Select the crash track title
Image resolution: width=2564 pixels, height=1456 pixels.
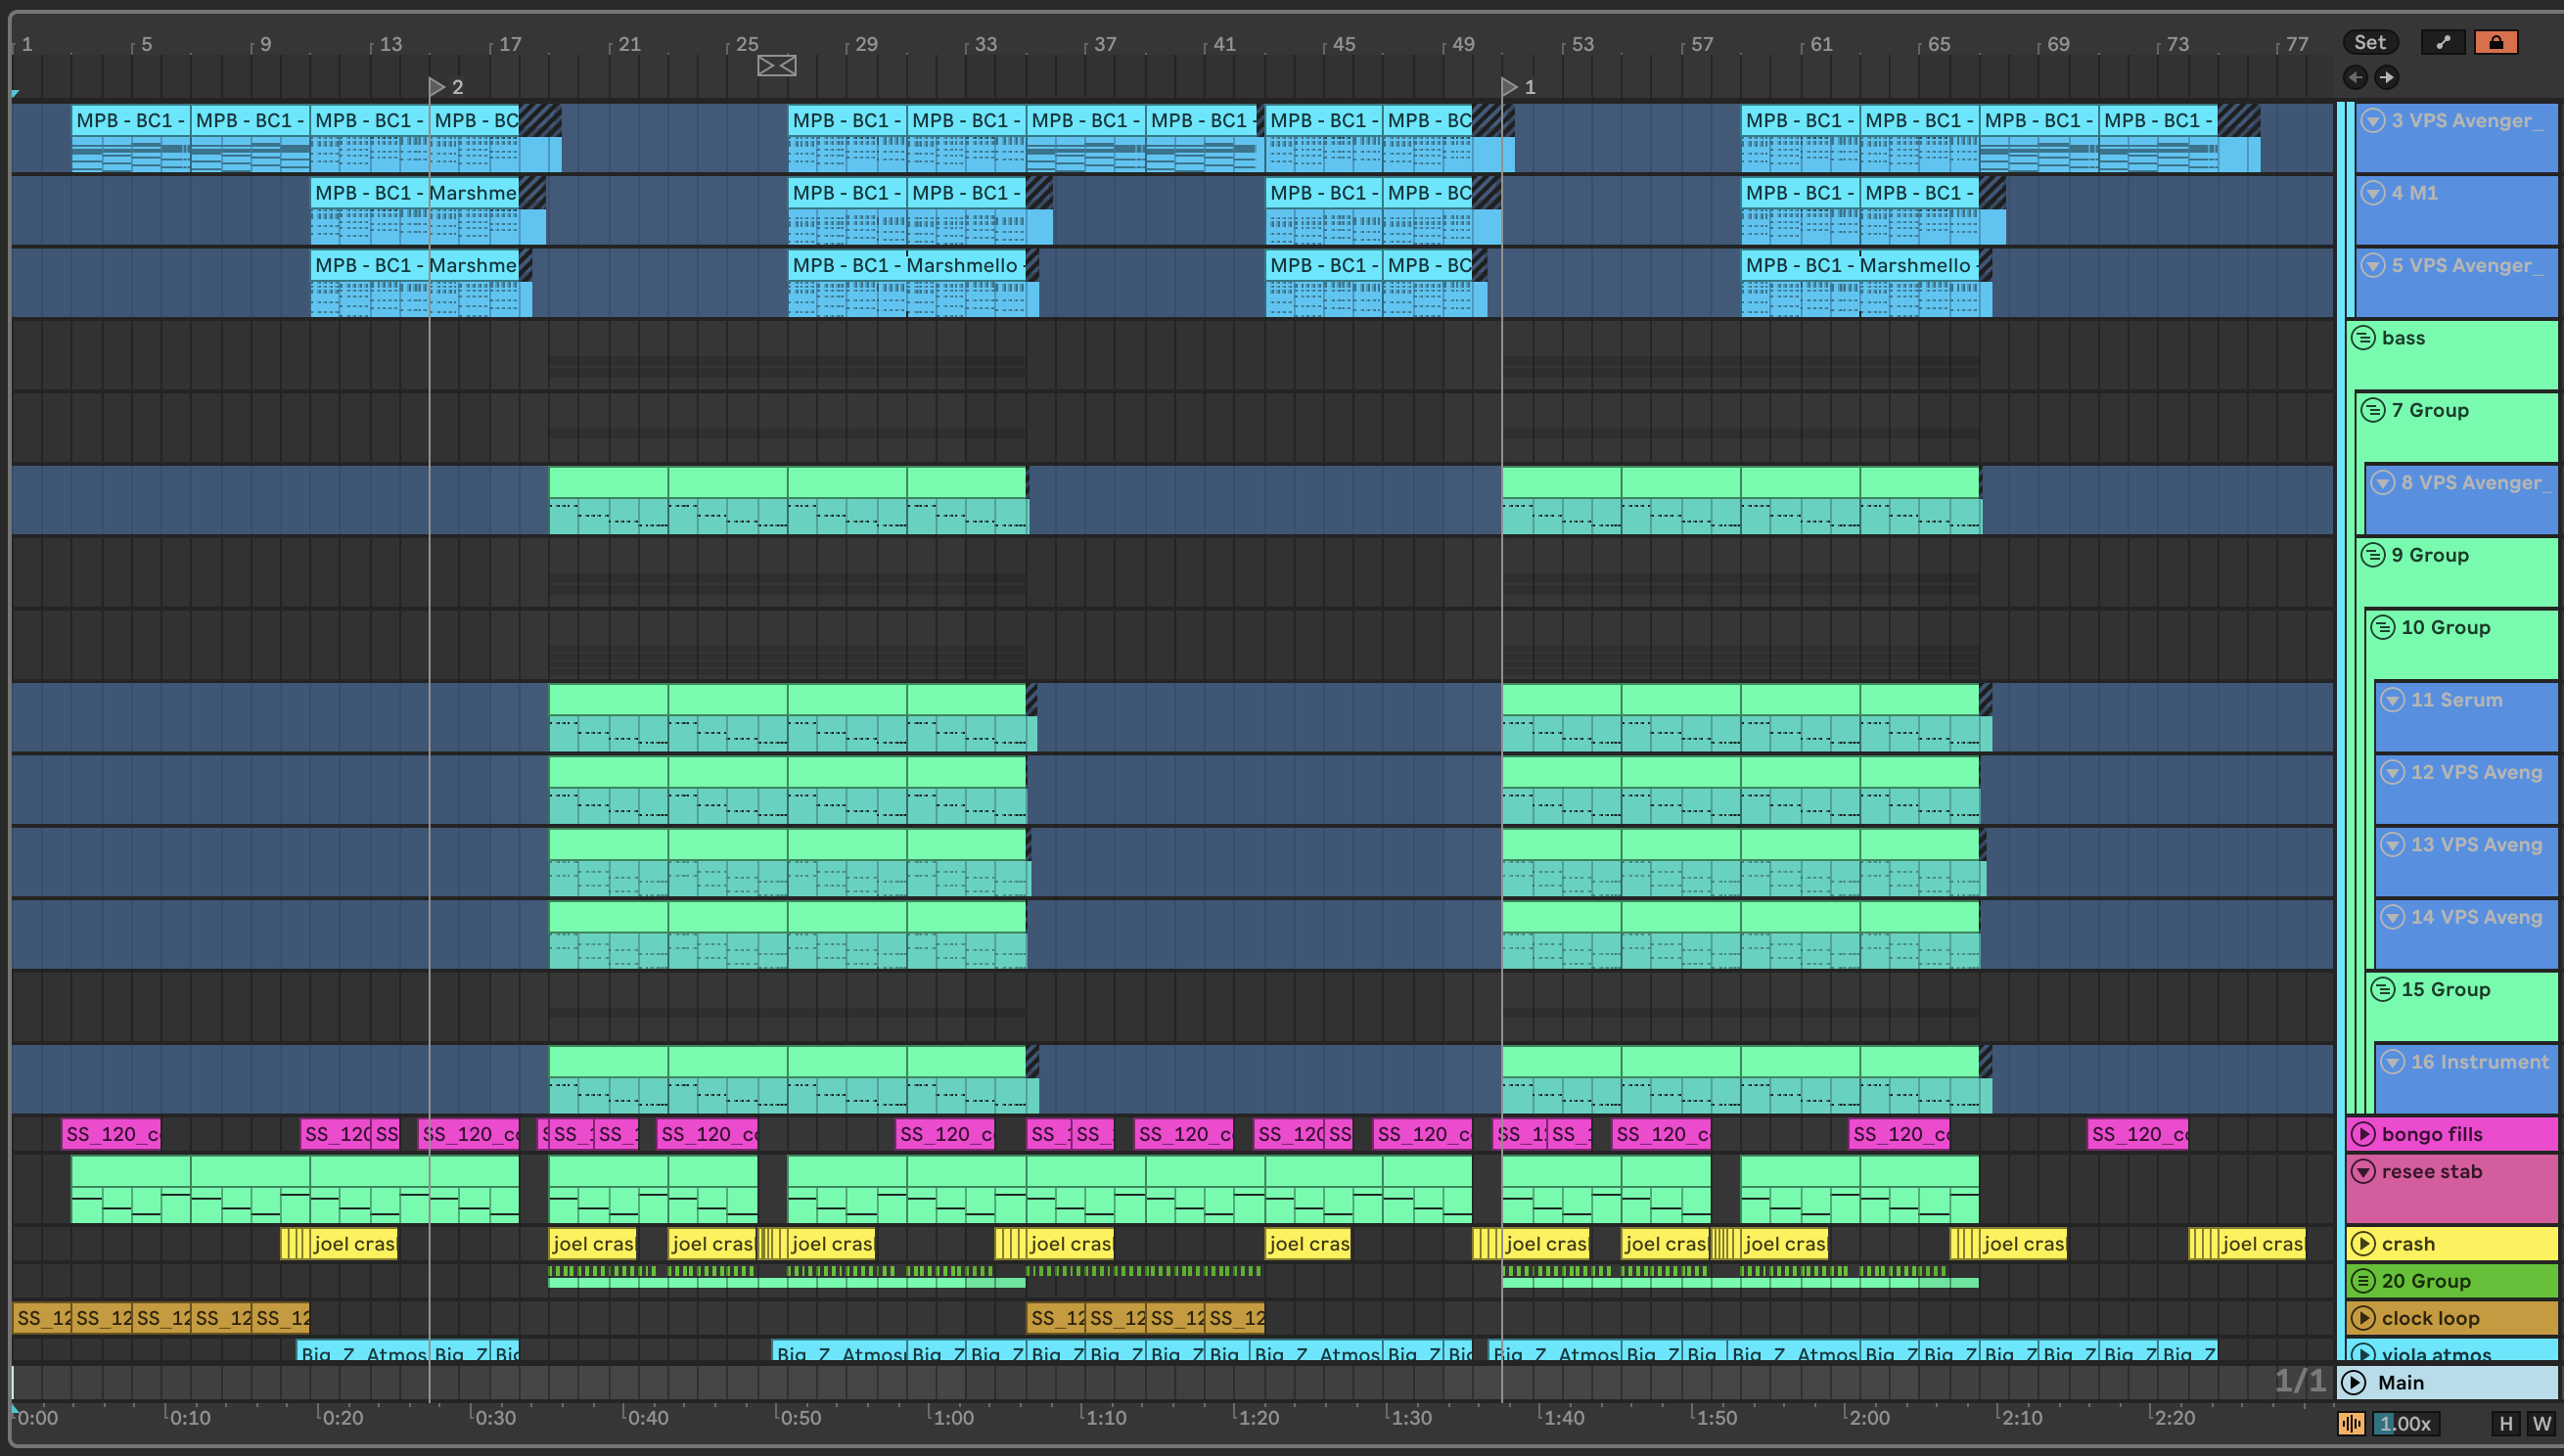[x=2408, y=1244]
